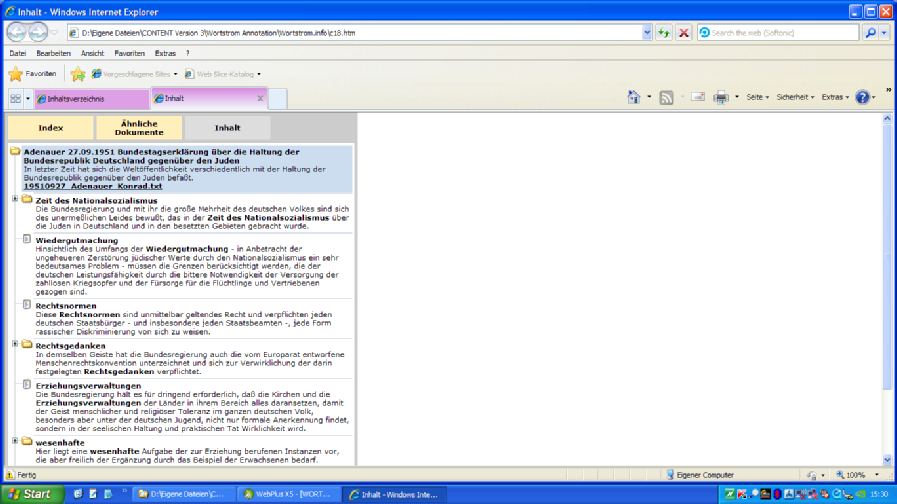Open Internet Explorer quick launch icon
897x504 pixels.
tap(78, 494)
